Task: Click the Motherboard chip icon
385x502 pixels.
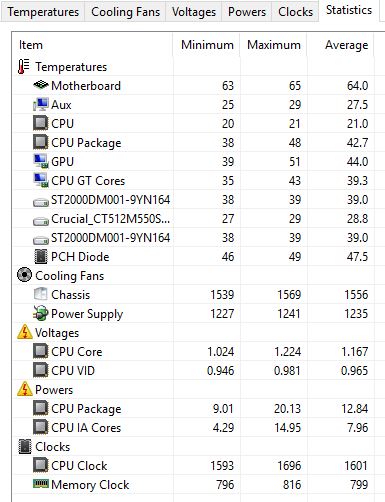Action: pyautogui.click(x=41, y=85)
